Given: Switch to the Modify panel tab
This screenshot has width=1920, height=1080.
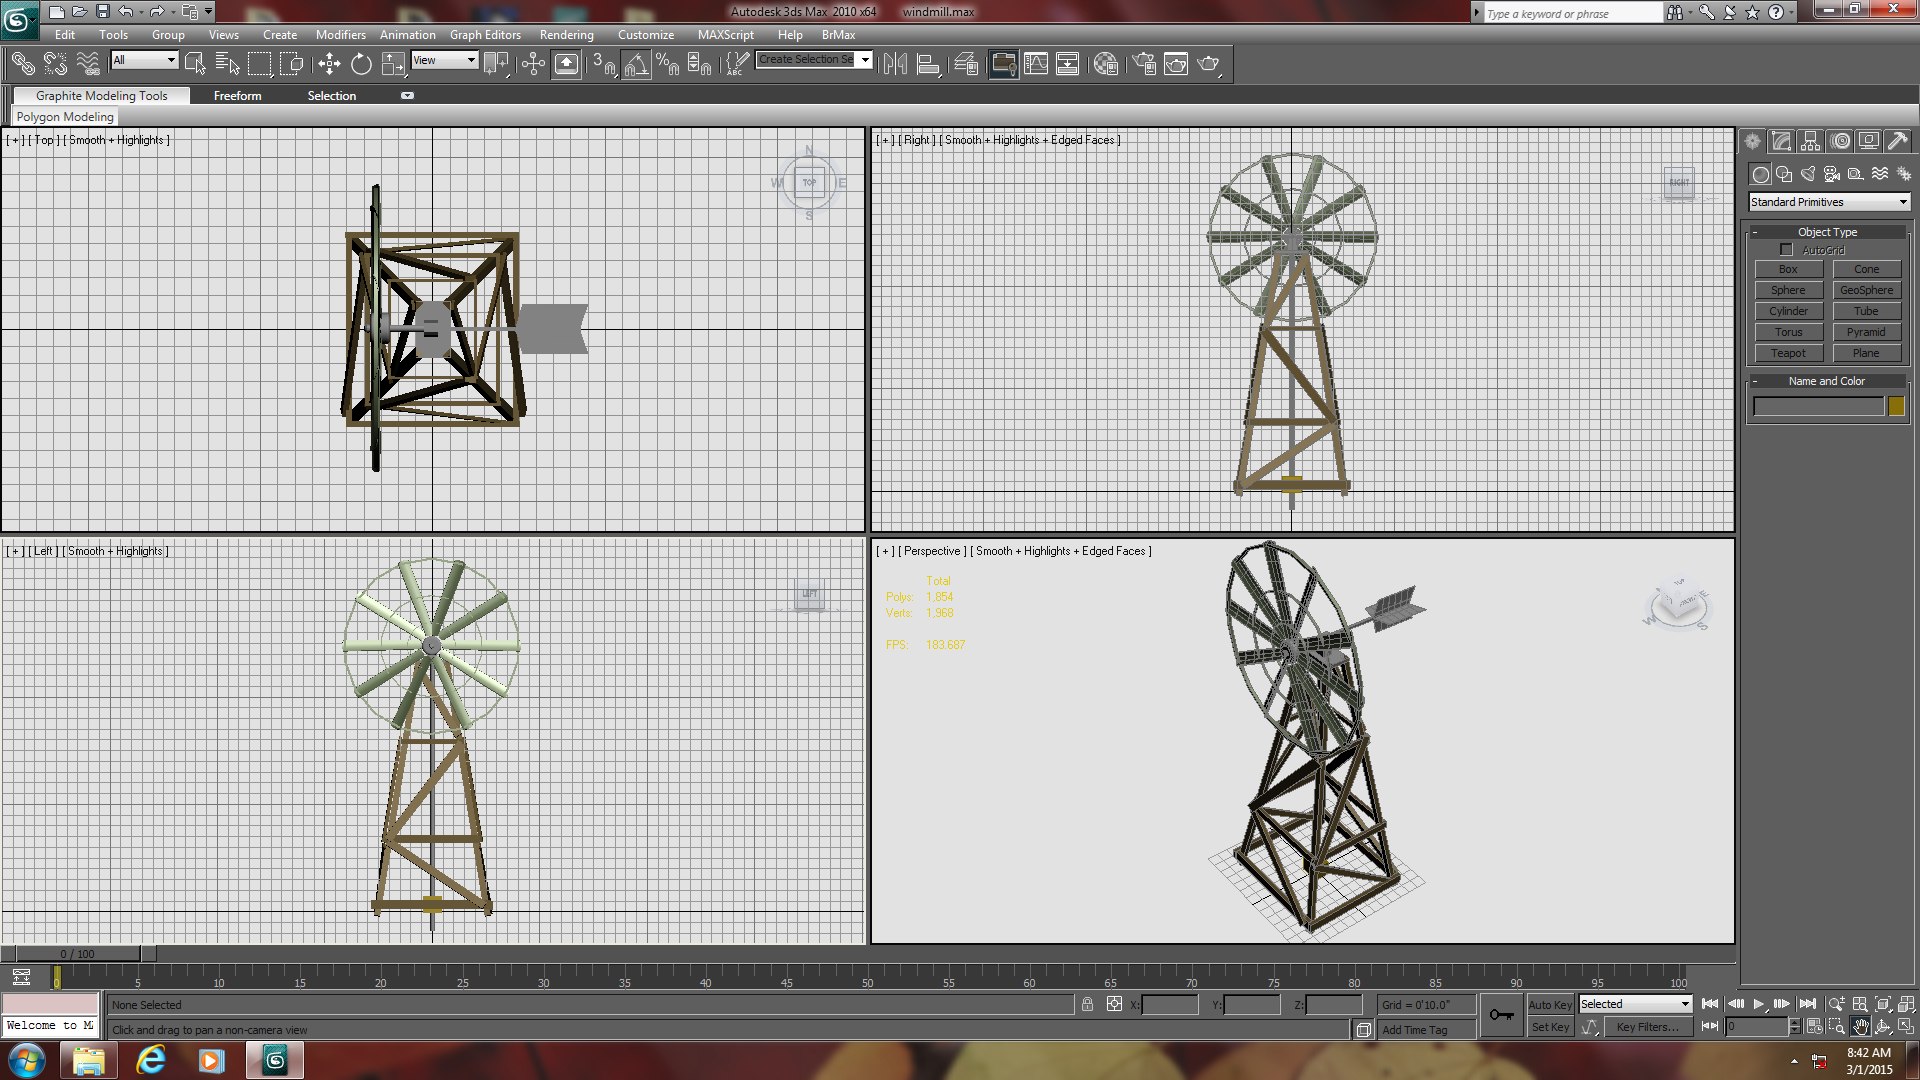Looking at the screenshot, I should (x=1781, y=141).
